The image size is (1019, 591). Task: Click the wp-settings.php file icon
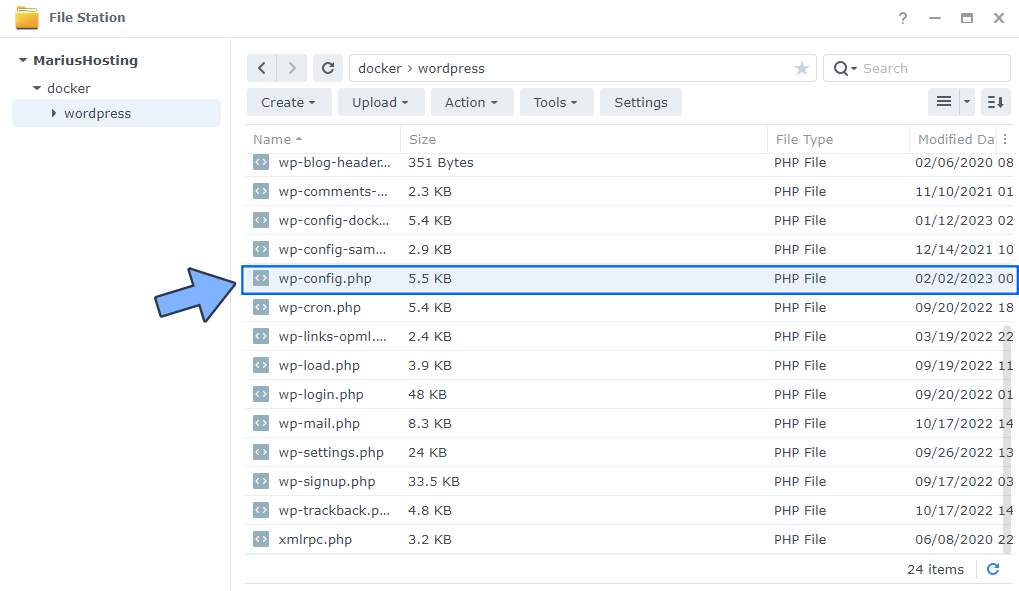pos(261,452)
